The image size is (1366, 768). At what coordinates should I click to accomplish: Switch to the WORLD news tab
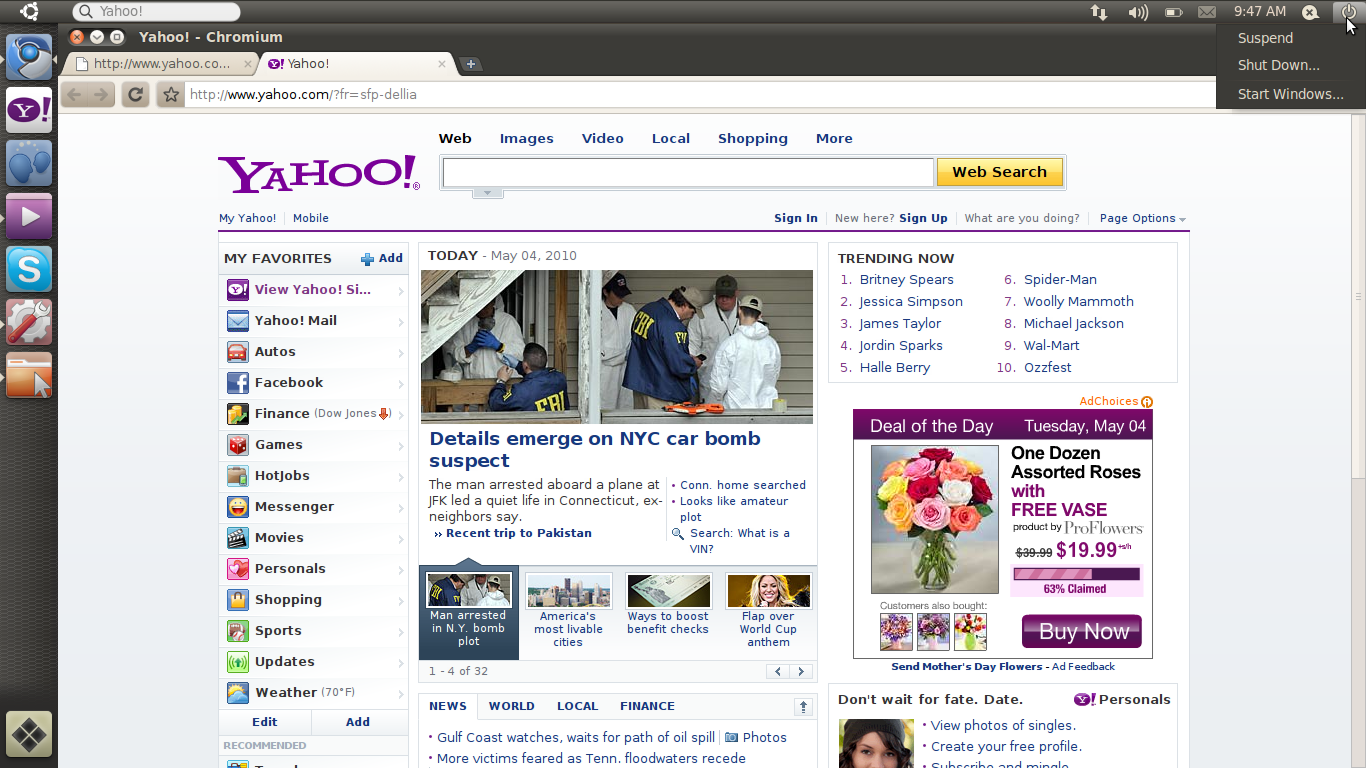tap(511, 706)
